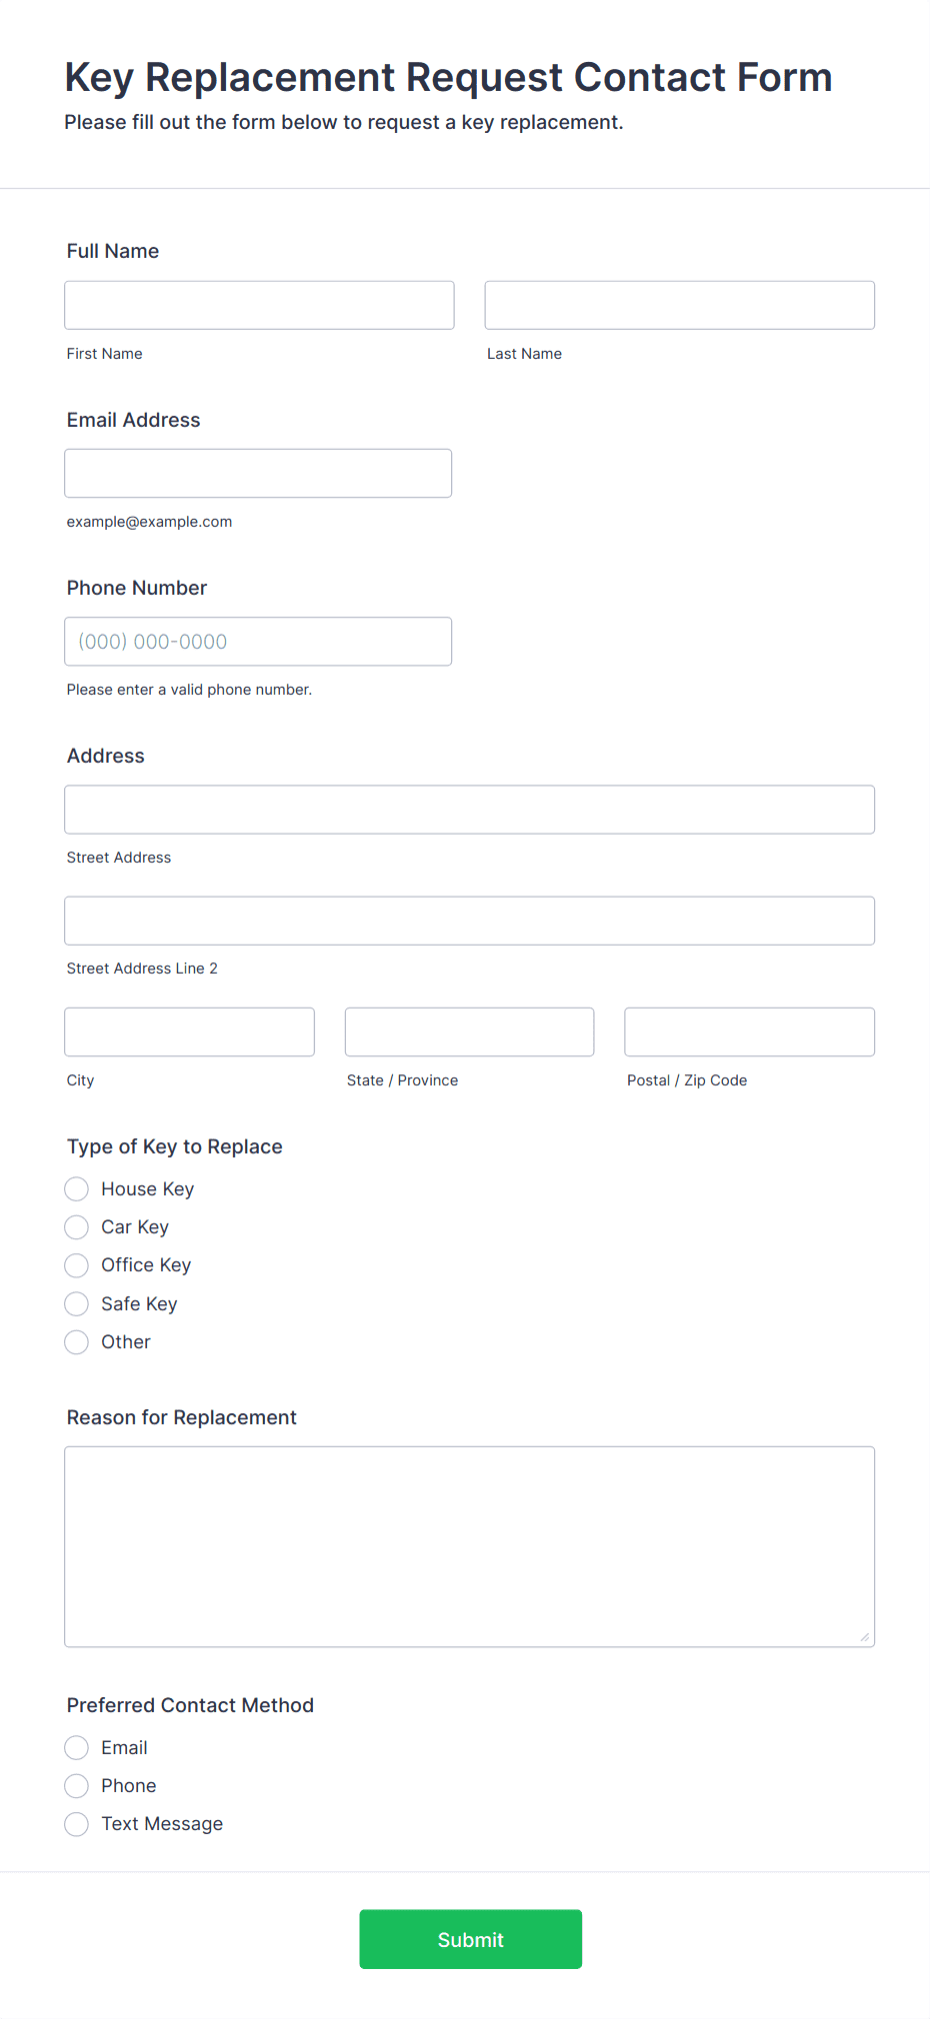Image resolution: width=930 pixels, height=2019 pixels.
Task: Click the Phone Number field
Action: coord(258,641)
